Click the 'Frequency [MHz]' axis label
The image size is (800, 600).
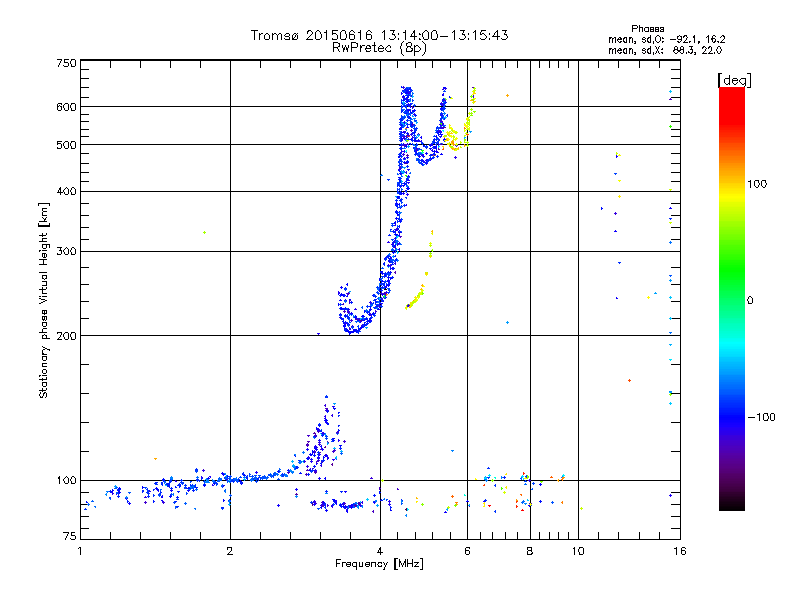pos(379,564)
